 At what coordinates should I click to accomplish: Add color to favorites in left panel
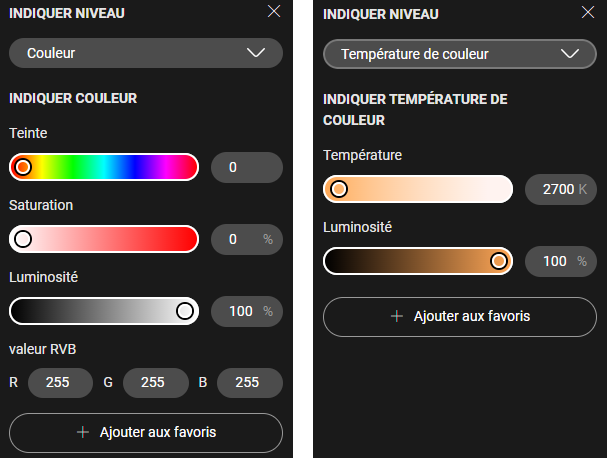click(x=146, y=433)
